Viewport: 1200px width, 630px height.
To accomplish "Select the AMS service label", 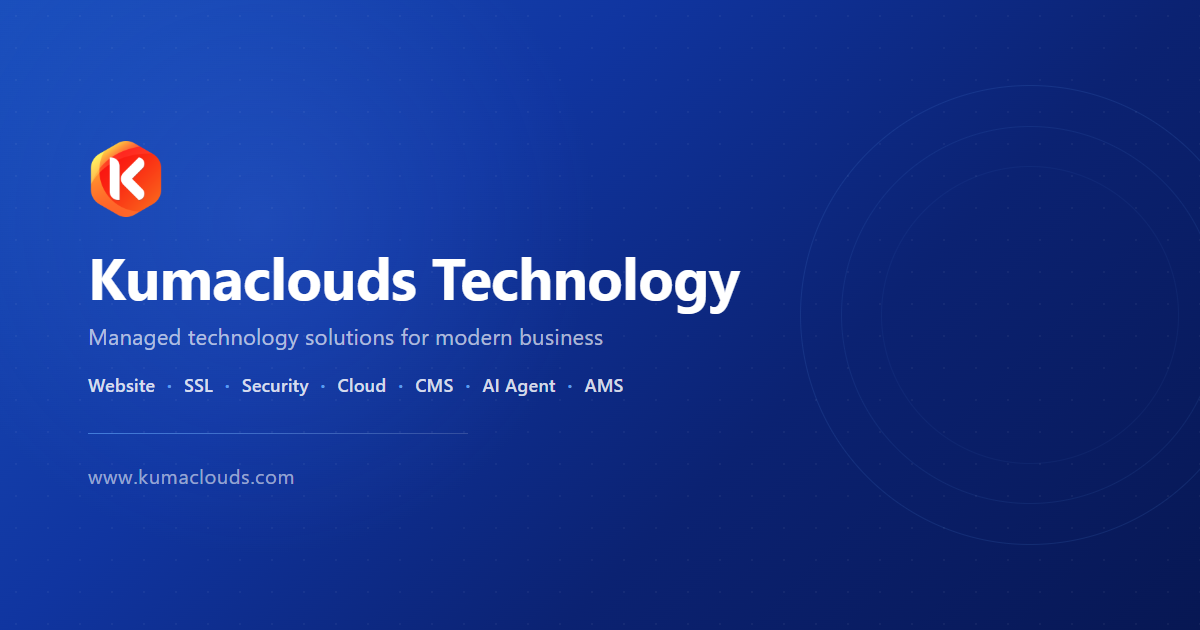I will (x=604, y=386).
